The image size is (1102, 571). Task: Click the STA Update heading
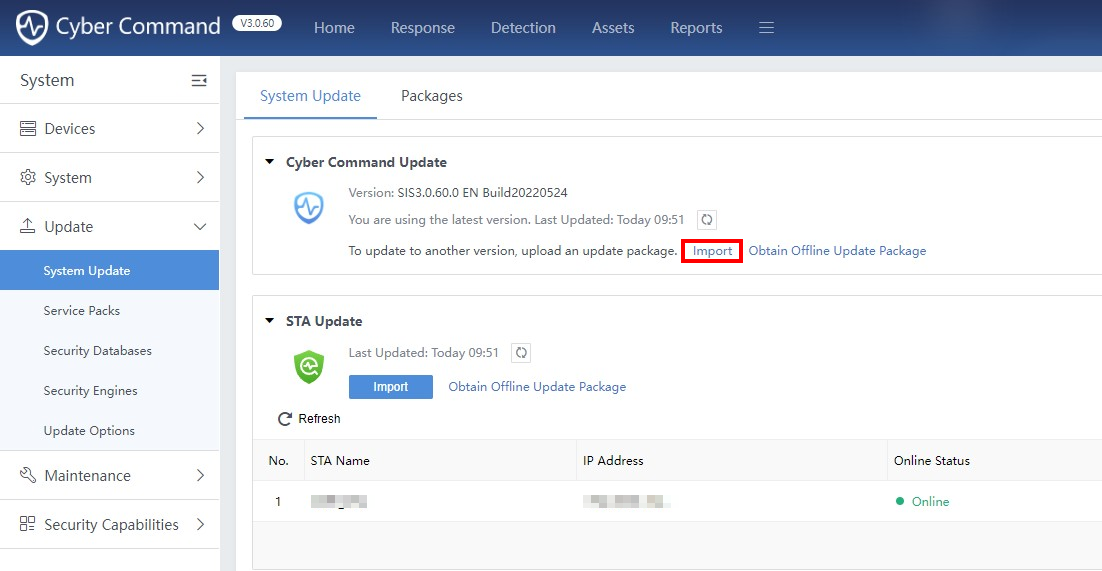[324, 321]
